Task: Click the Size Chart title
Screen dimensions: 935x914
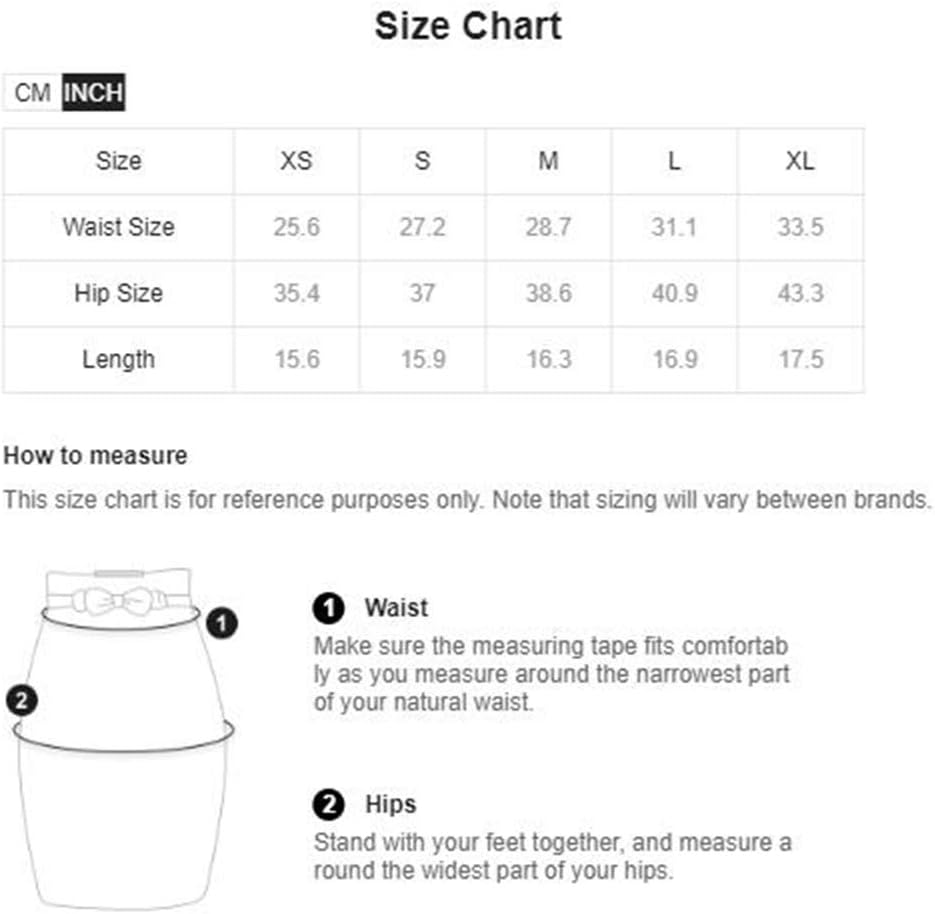Action: coord(468,26)
